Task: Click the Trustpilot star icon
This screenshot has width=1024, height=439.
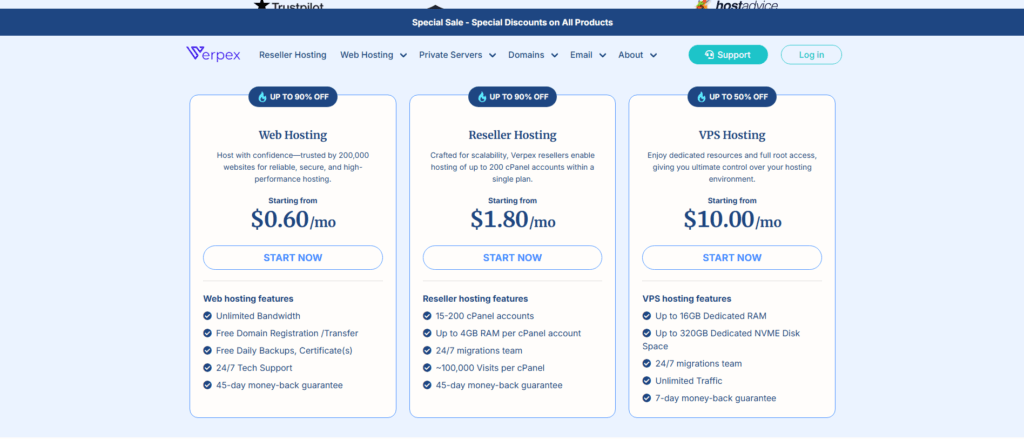Action: tap(262, 5)
